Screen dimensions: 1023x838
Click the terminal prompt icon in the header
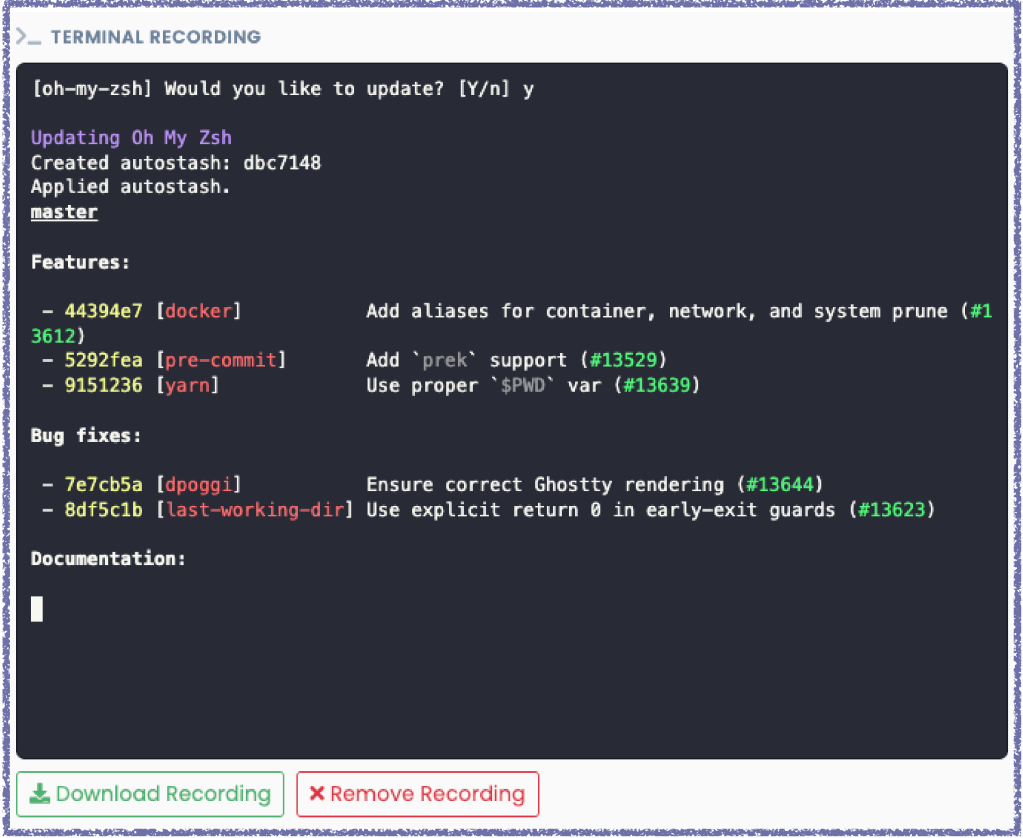pyautogui.click(x=28, y=38)
